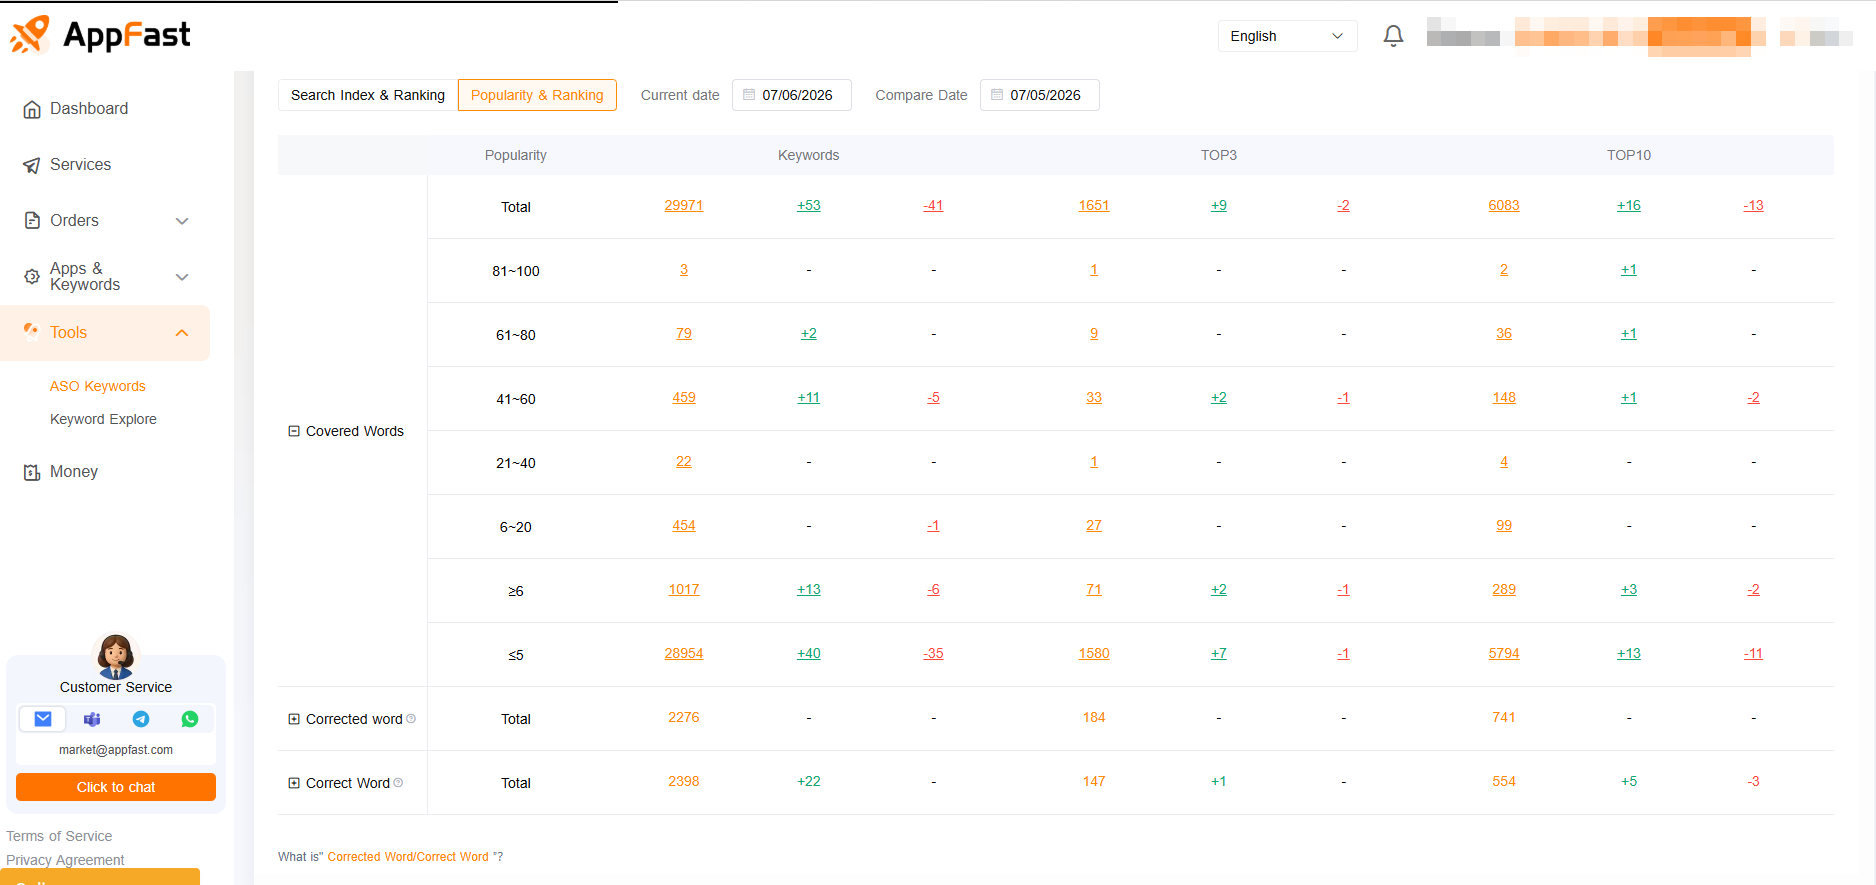Click keywords count 79 for 61~80
Screen dimensions: 1876x885
click(684, 333)
